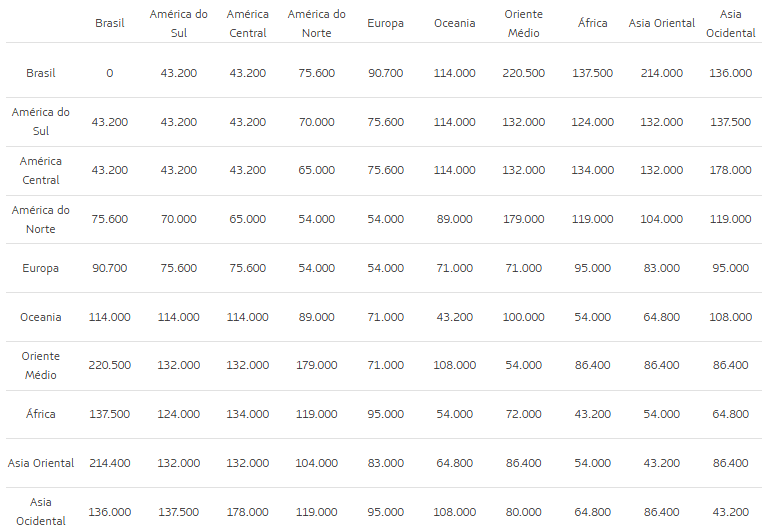This screenshot has height=529, width=762.
Task: Click the 83.000 cell in the Europa row
Action: (x=661, y=268)
